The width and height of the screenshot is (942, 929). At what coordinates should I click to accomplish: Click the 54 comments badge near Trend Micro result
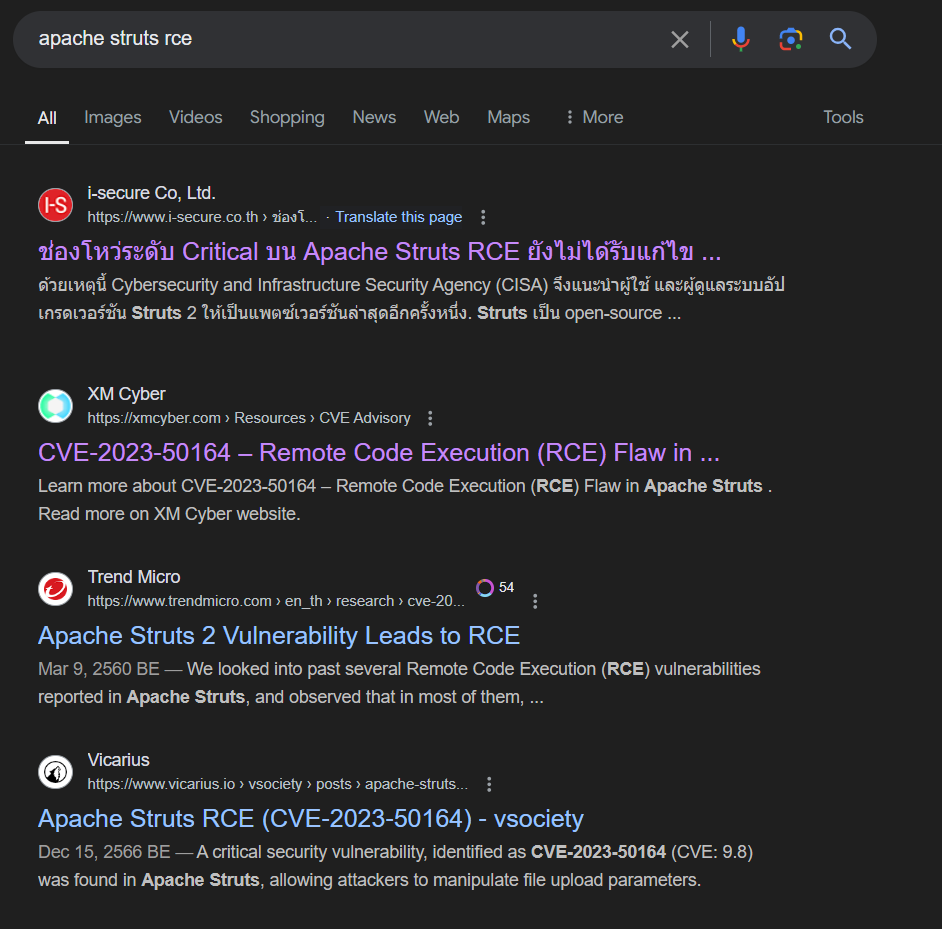tap(495, 587)
